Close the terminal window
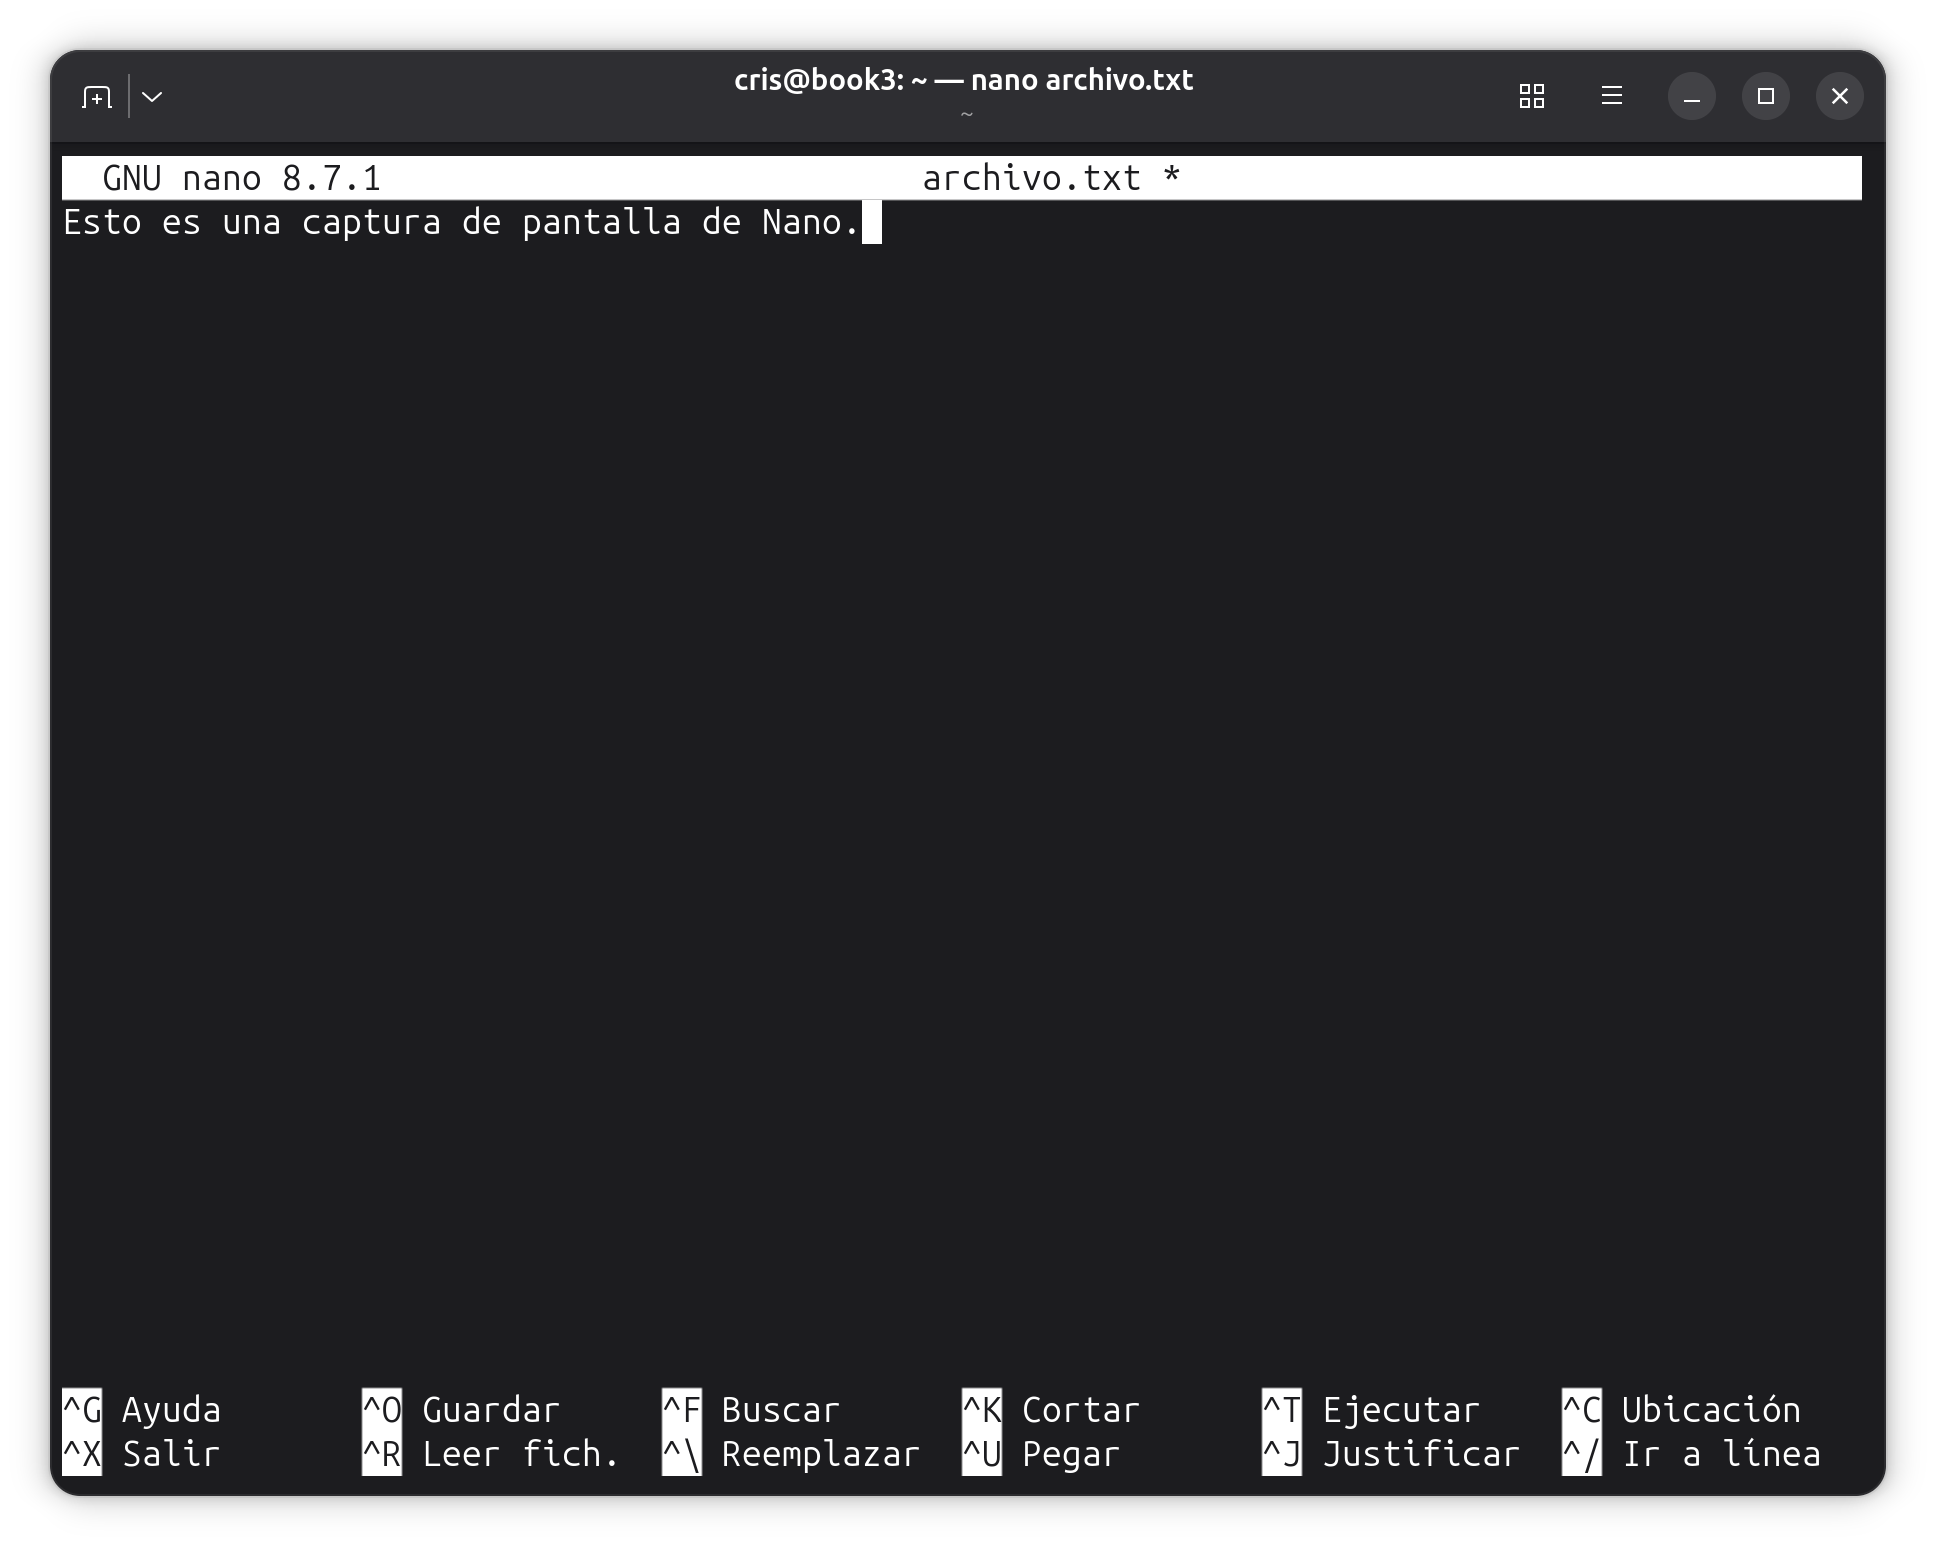 [1839, 96]
